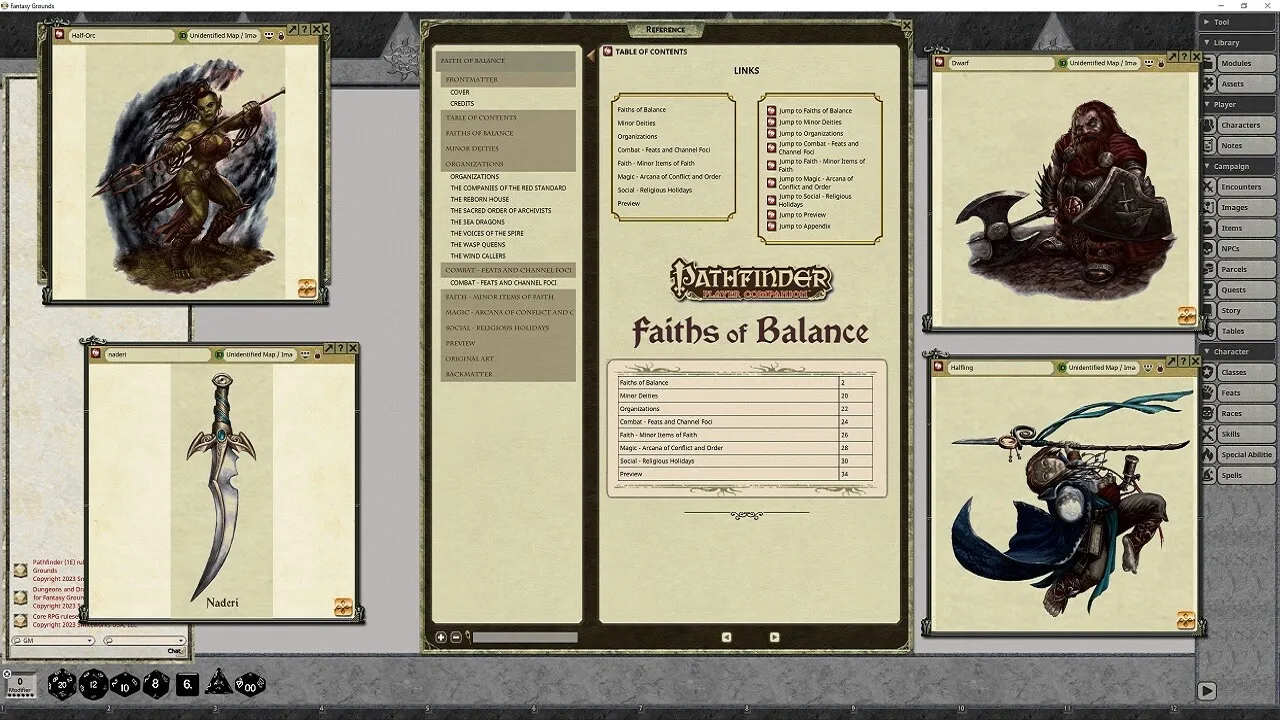Select The Wasp Queens entry
The width and height of the screenshot is (1280, 720).
click(478, 244)
